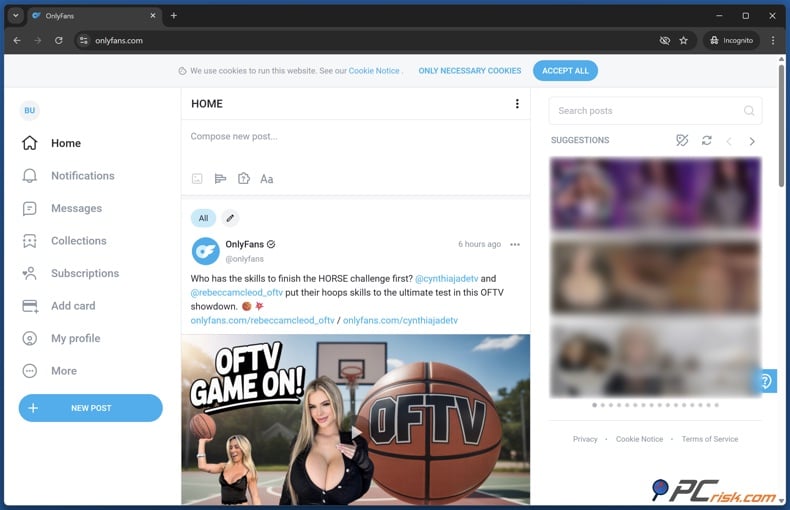Click the Home house icon
Image resolution: width=790 pixels, height=510 pixels.
(30, 143)
